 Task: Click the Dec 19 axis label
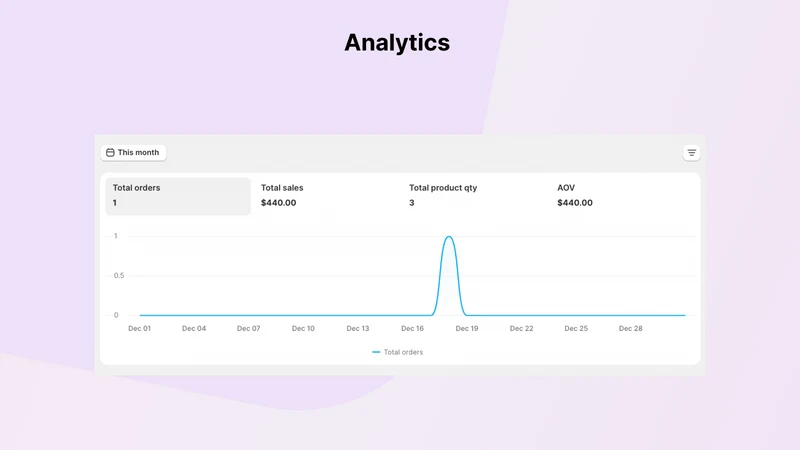(x=467, y=329)
